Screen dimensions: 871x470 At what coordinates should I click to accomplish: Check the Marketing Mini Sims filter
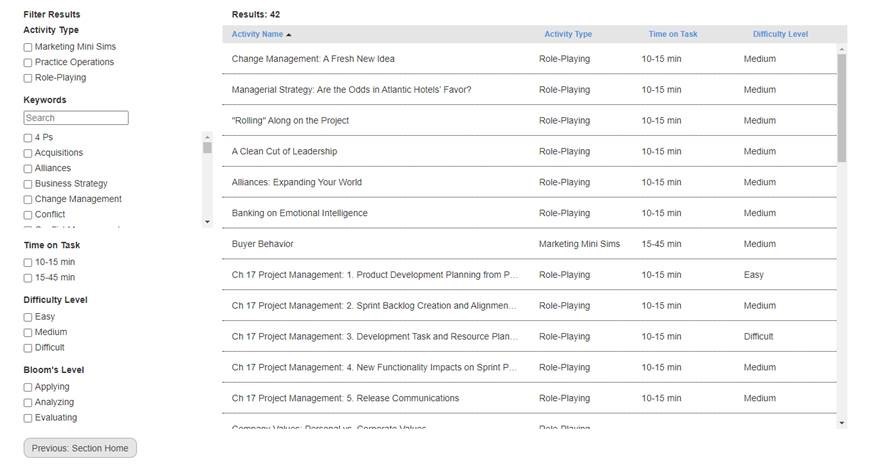coord(28,47)
